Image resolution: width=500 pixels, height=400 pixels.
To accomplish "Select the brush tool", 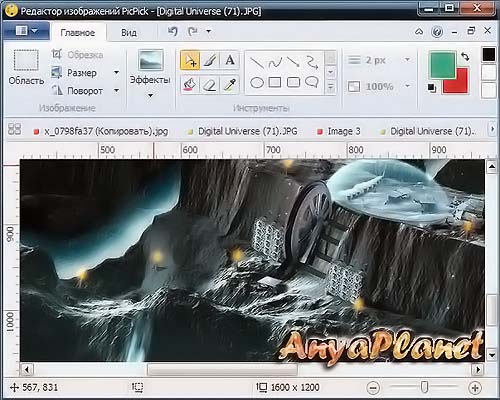I will pyautogui.click(x=210, y=60).
